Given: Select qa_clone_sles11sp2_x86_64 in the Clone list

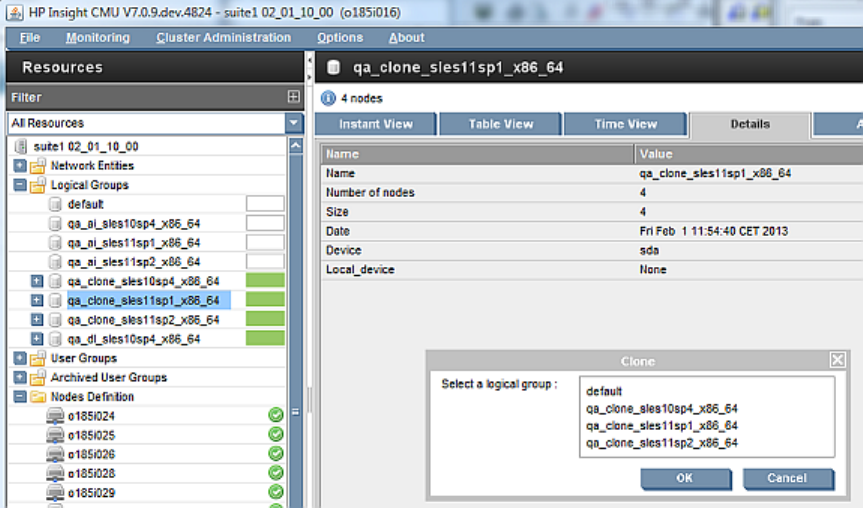Looking at the screenshot, I should 662,442.
